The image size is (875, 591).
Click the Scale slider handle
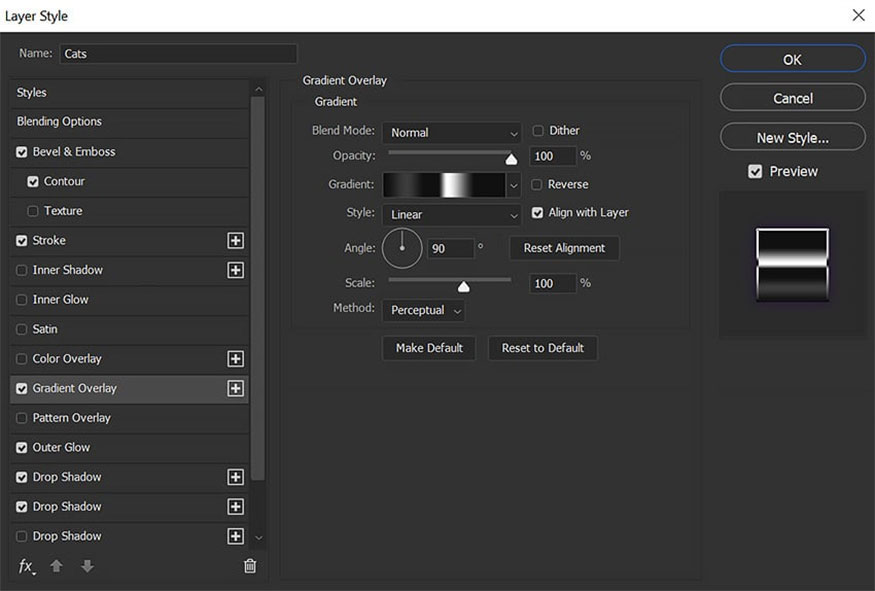coord(463,287)
